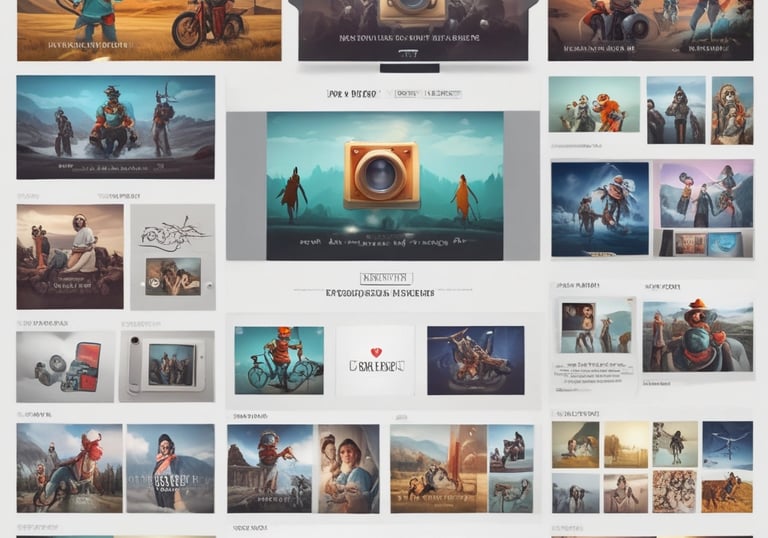Click the small caption under the orange-hat warrior image
768x538 pixels.
(x=657, y=384)
